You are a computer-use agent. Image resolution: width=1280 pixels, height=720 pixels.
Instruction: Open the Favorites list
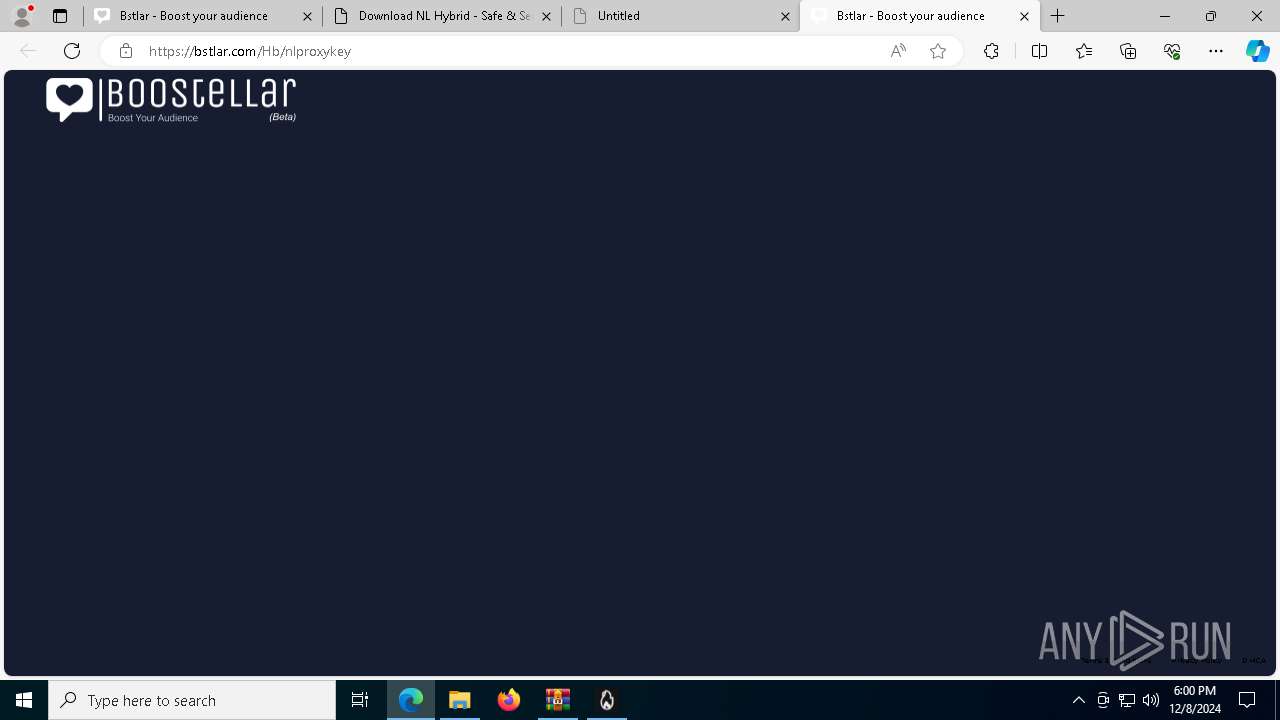(x=1084, y=51)
